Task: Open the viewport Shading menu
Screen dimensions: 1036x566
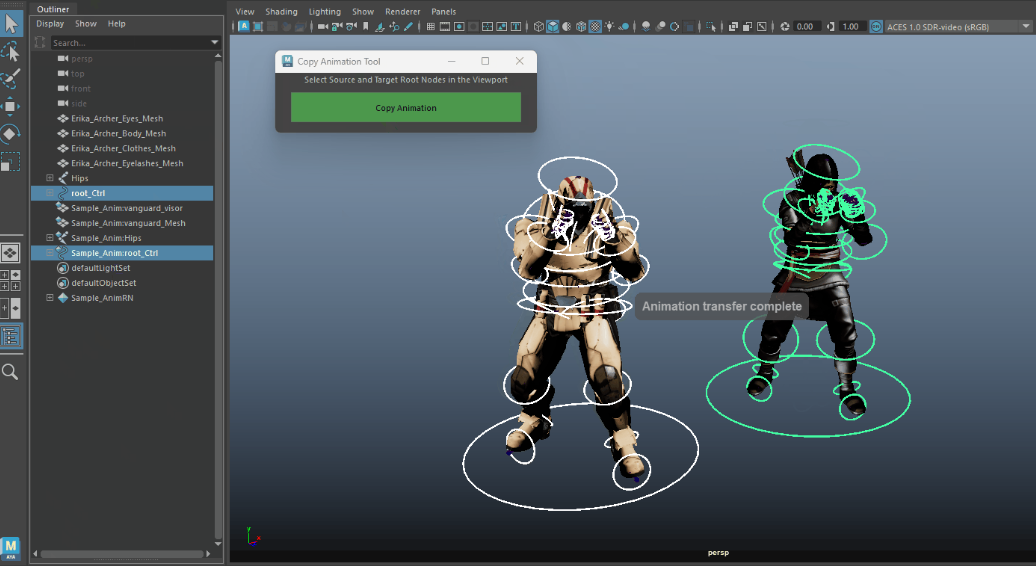Action: click(x=281, y=11)
